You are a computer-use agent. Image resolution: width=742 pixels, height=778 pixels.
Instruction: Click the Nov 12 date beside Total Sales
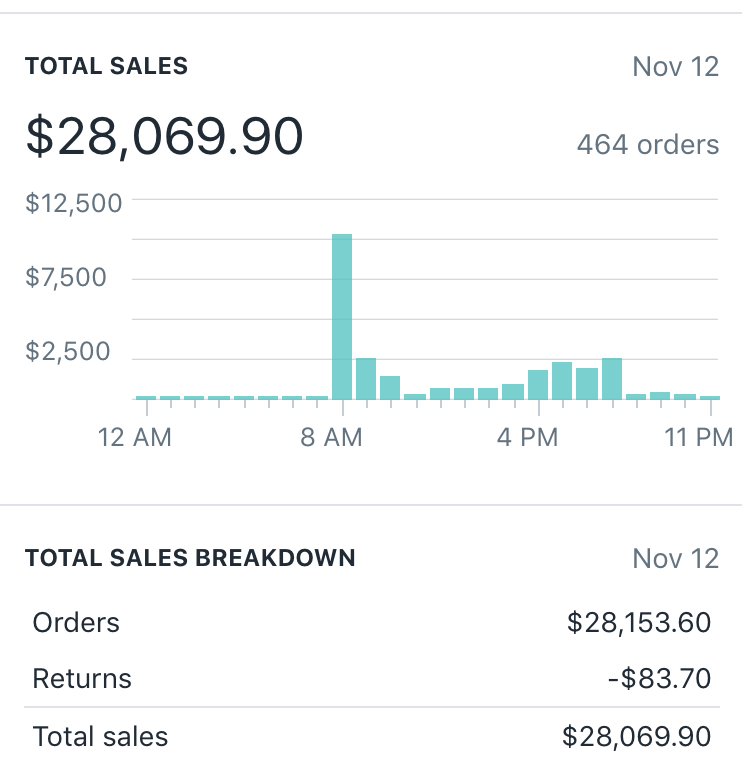tap(675, 67)
